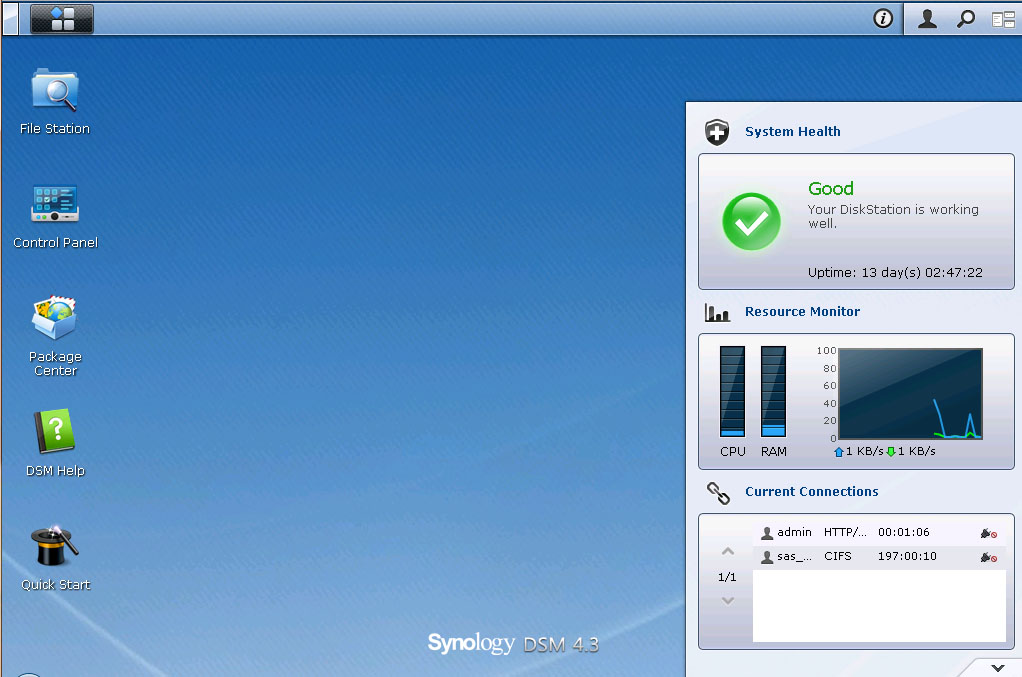Select the admin HTTP connection row
Viewport: 1022px width, 677px height.
(x=879, y=533)
